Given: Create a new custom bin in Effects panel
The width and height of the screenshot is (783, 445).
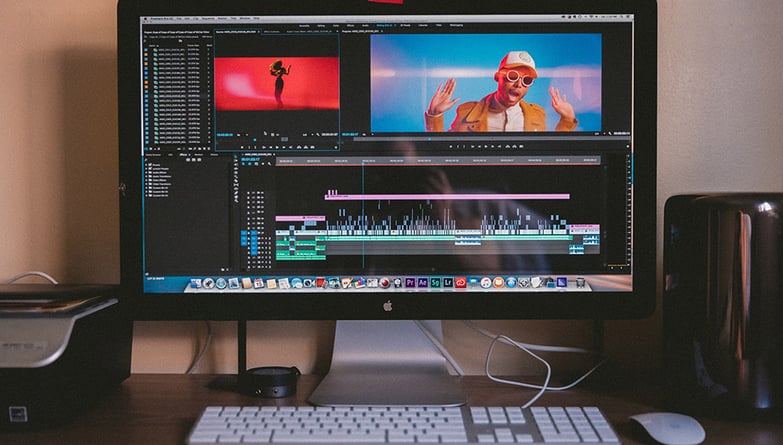Looking at the screenshot, I should [223, 270].
